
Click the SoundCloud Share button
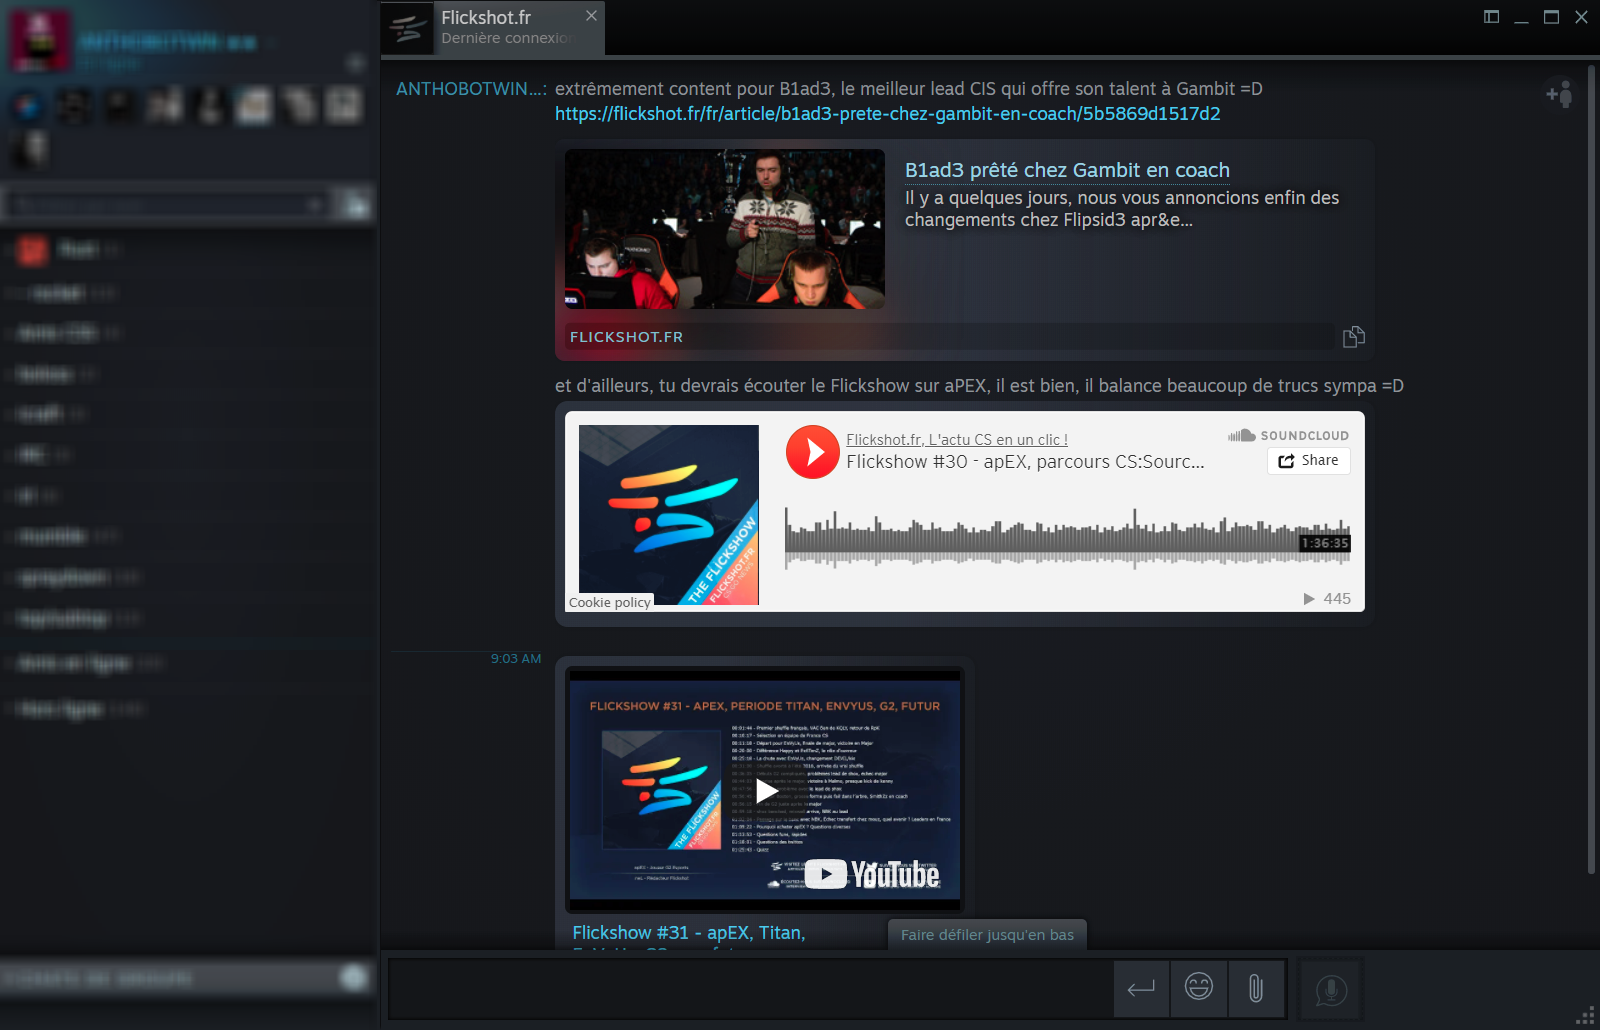pos(1308,461)
